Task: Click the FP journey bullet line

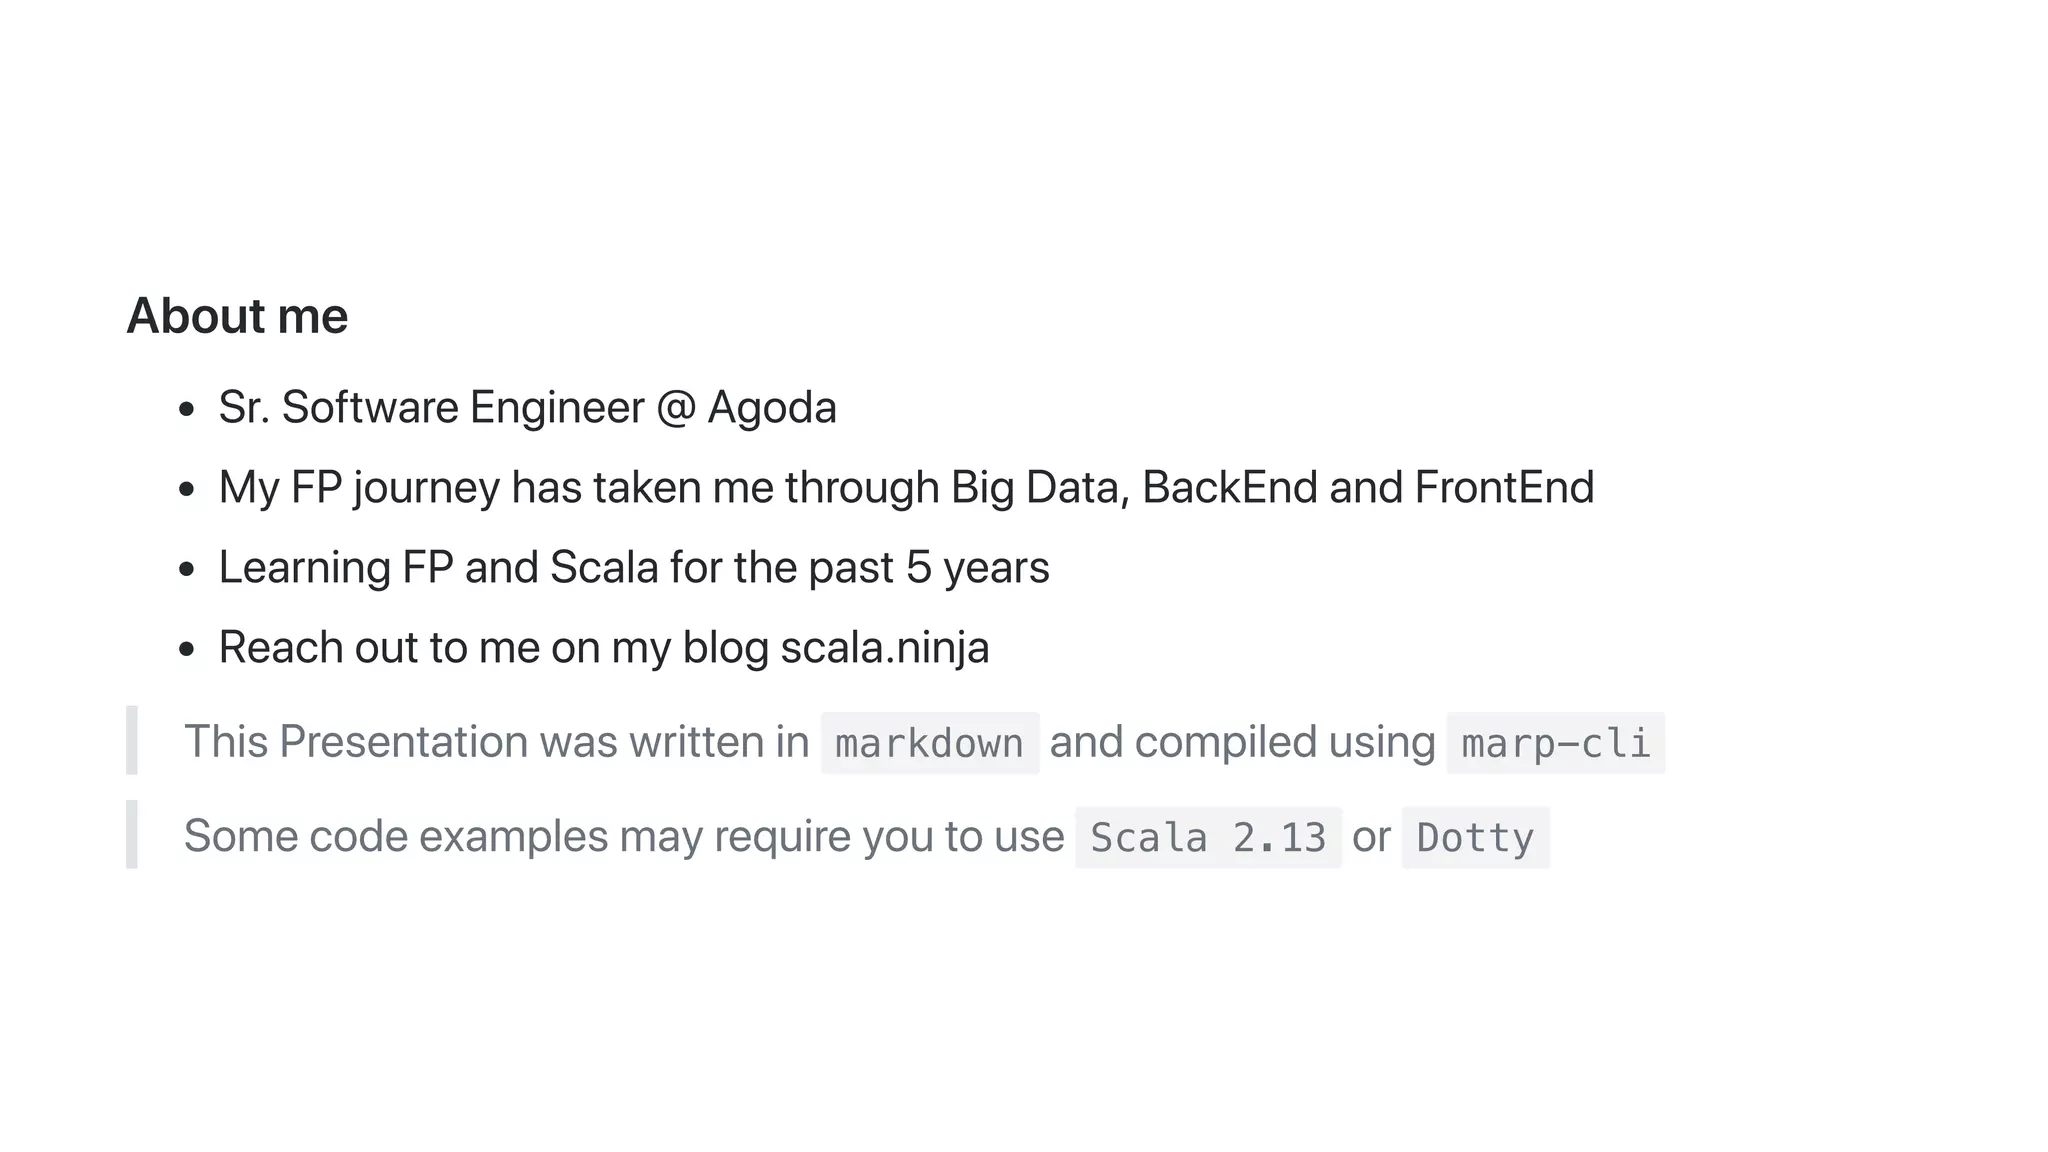Action: click(x=906, y=489)
